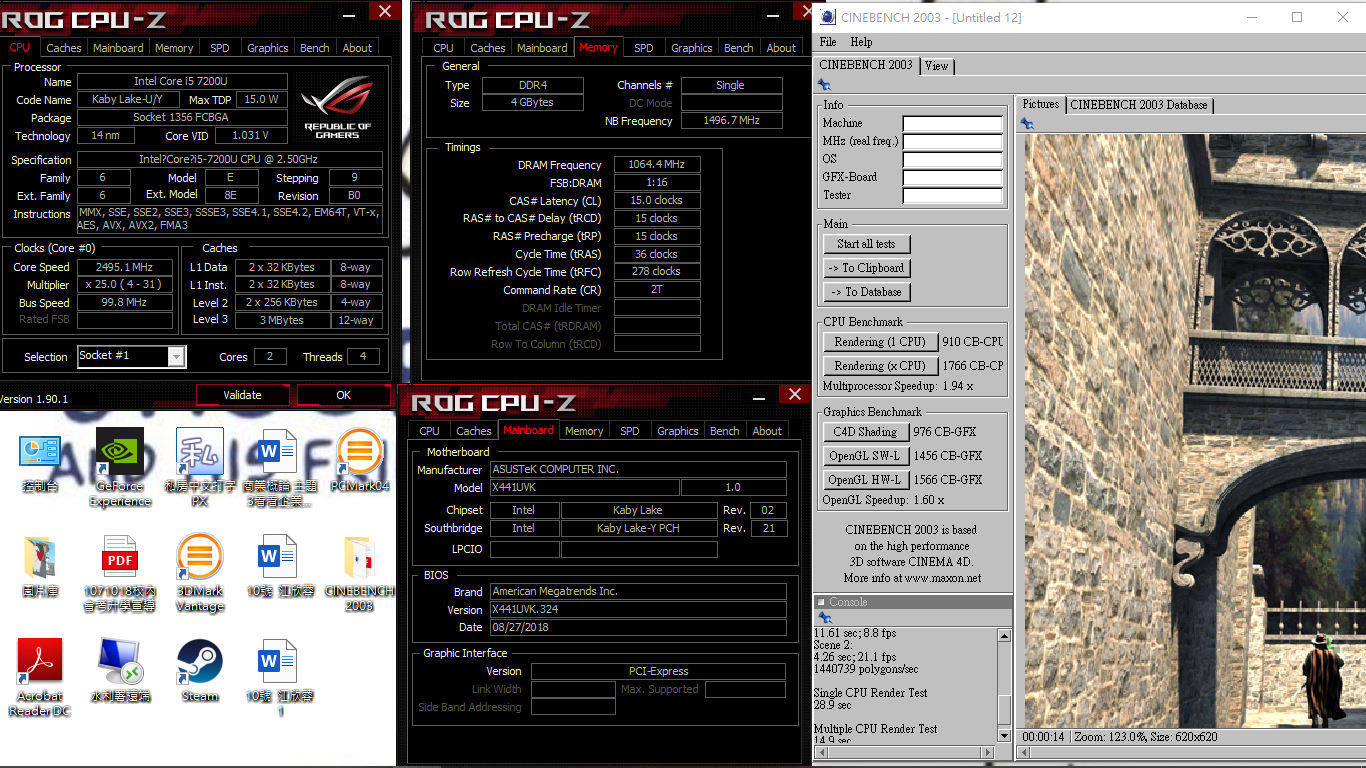
Task: Click Start all tests in CINEBENCH
Action: [x=866, y=244]
